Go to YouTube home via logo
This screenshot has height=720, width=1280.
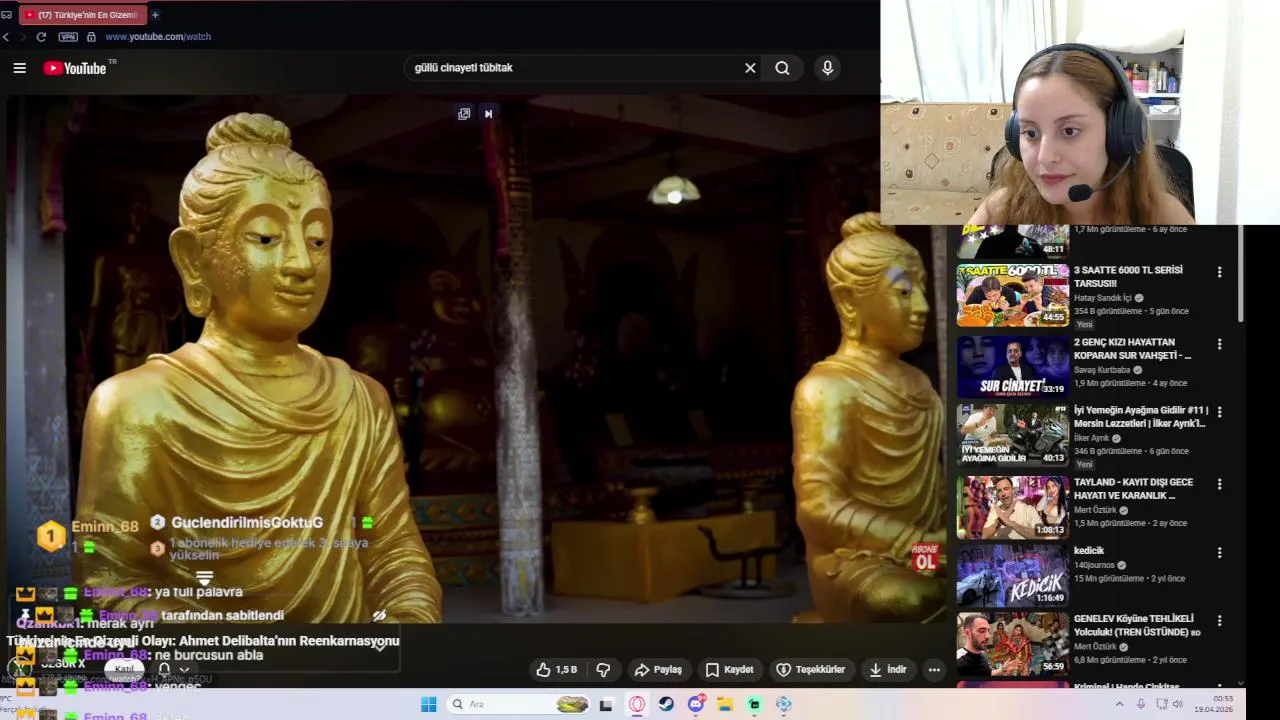[75, 68]
